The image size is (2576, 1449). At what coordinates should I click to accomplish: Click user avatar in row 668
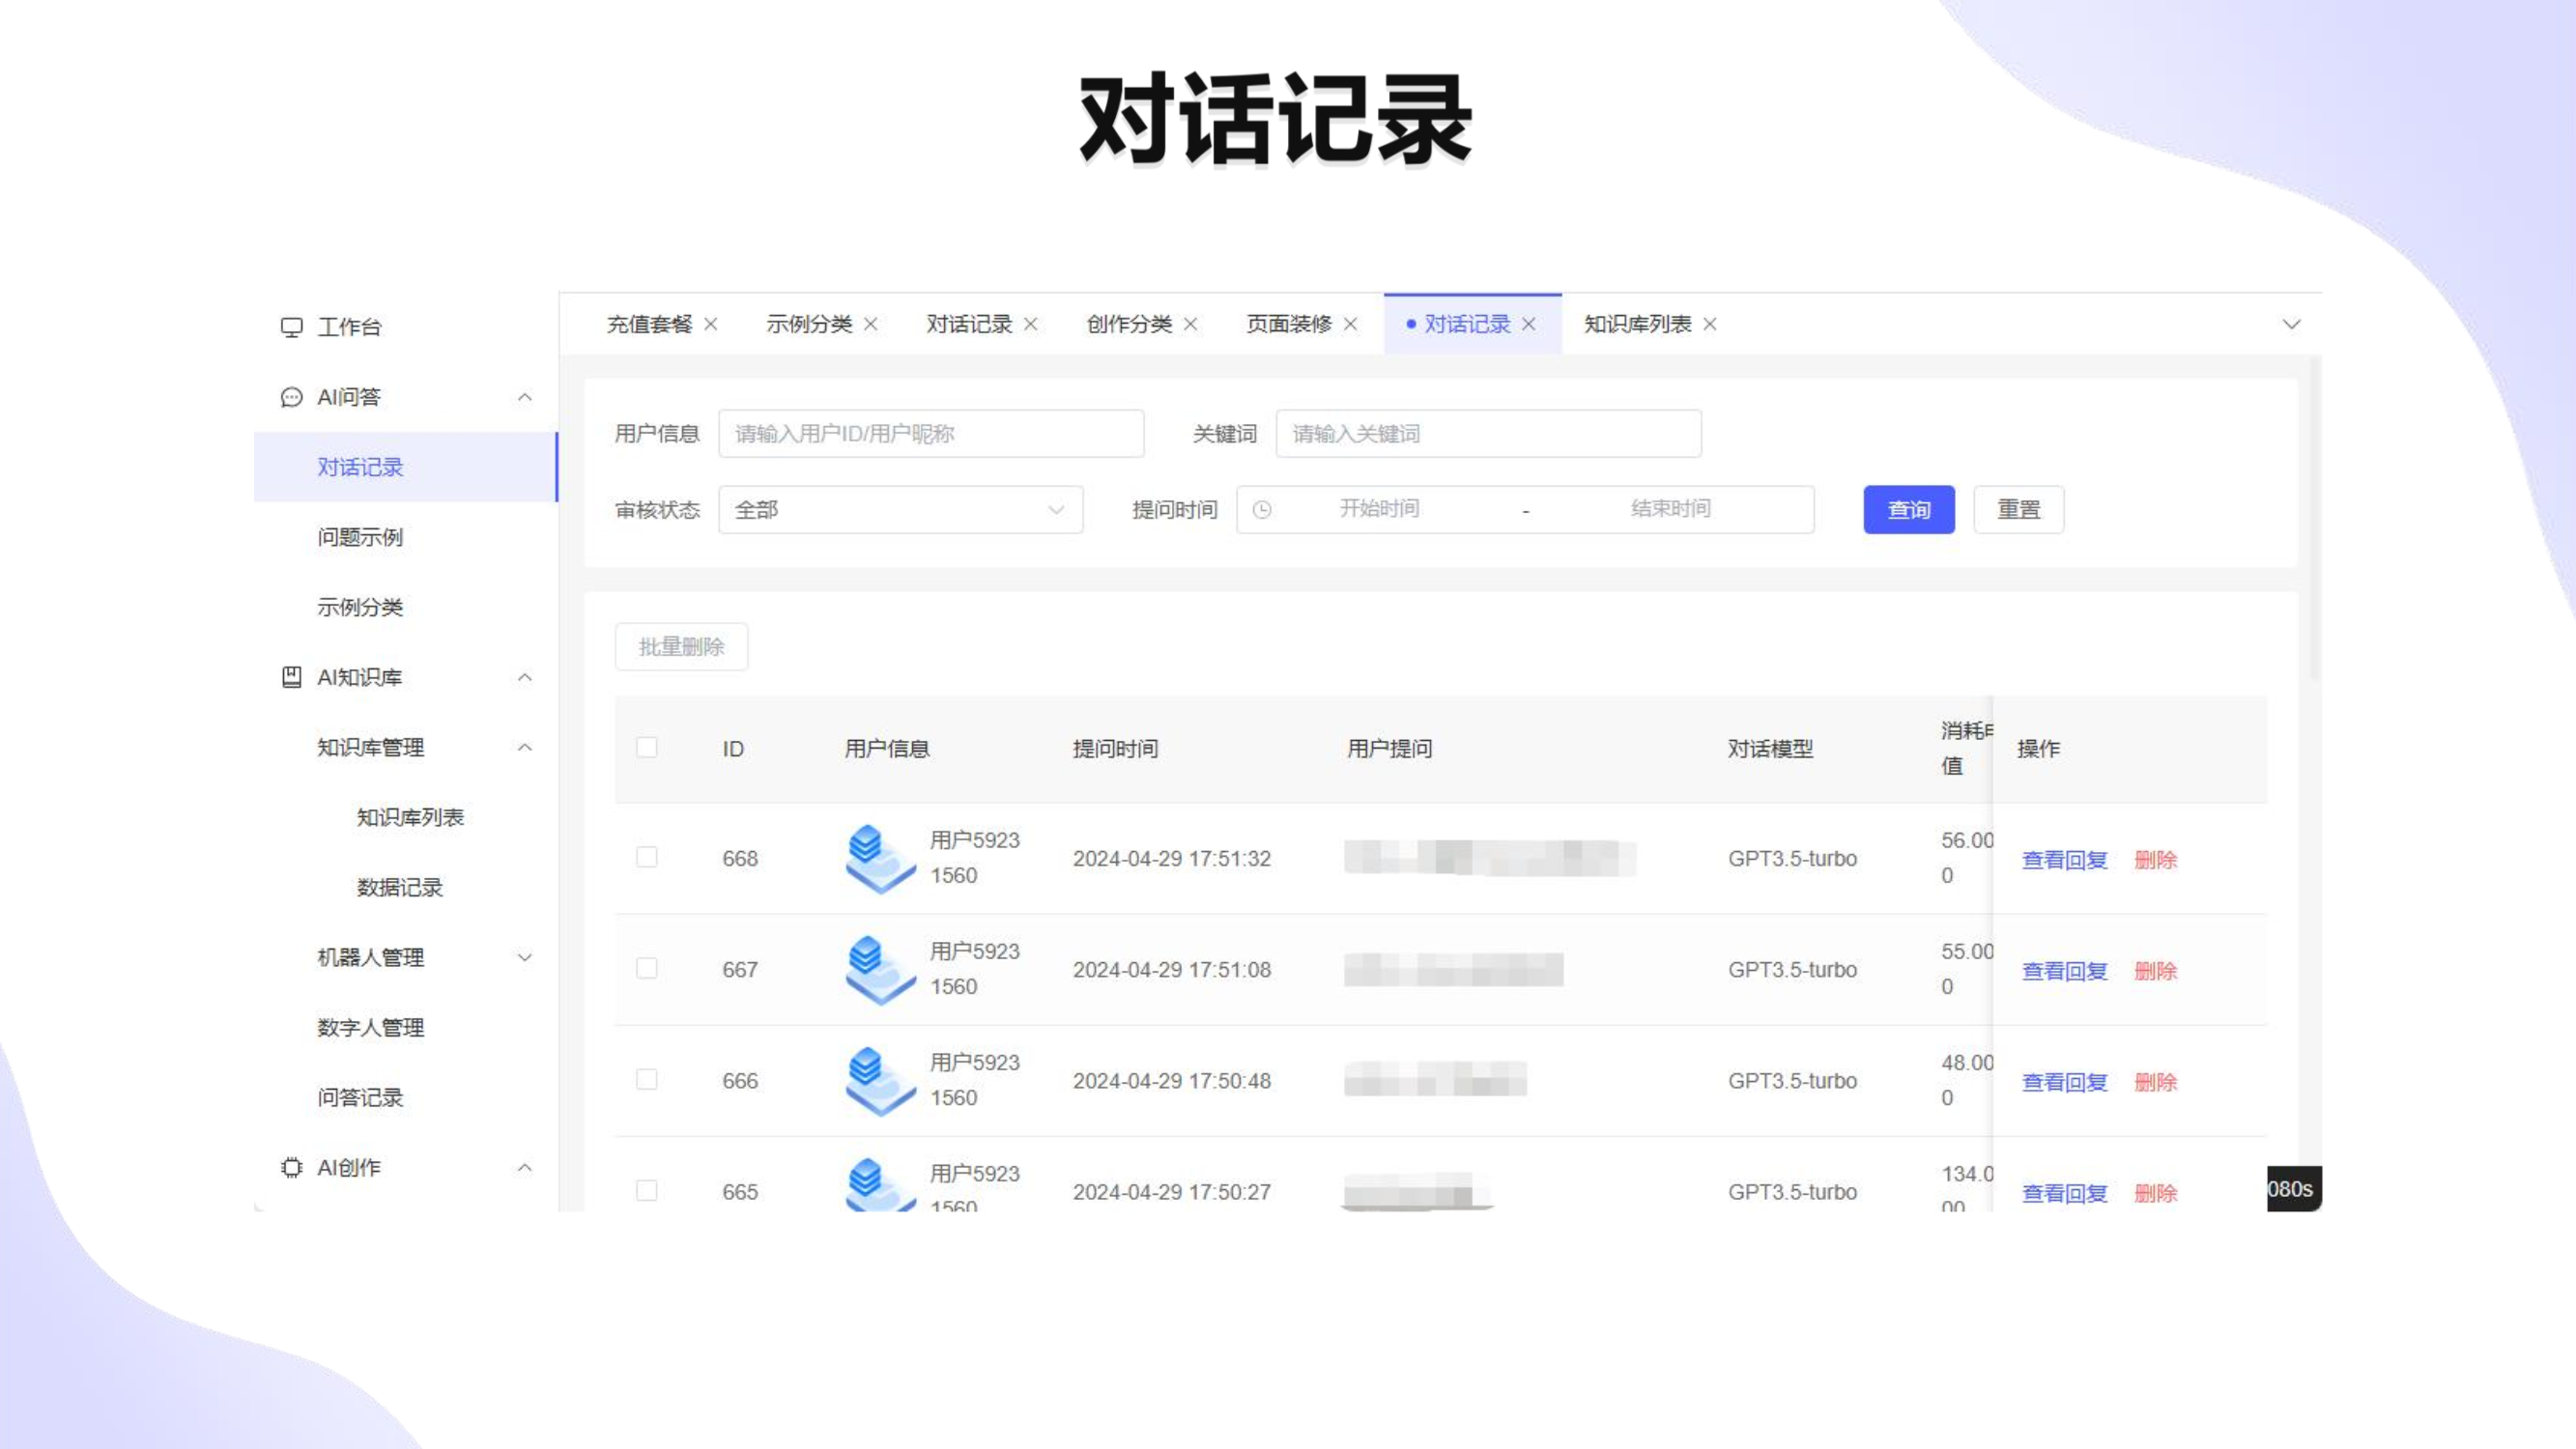(879, 858)
